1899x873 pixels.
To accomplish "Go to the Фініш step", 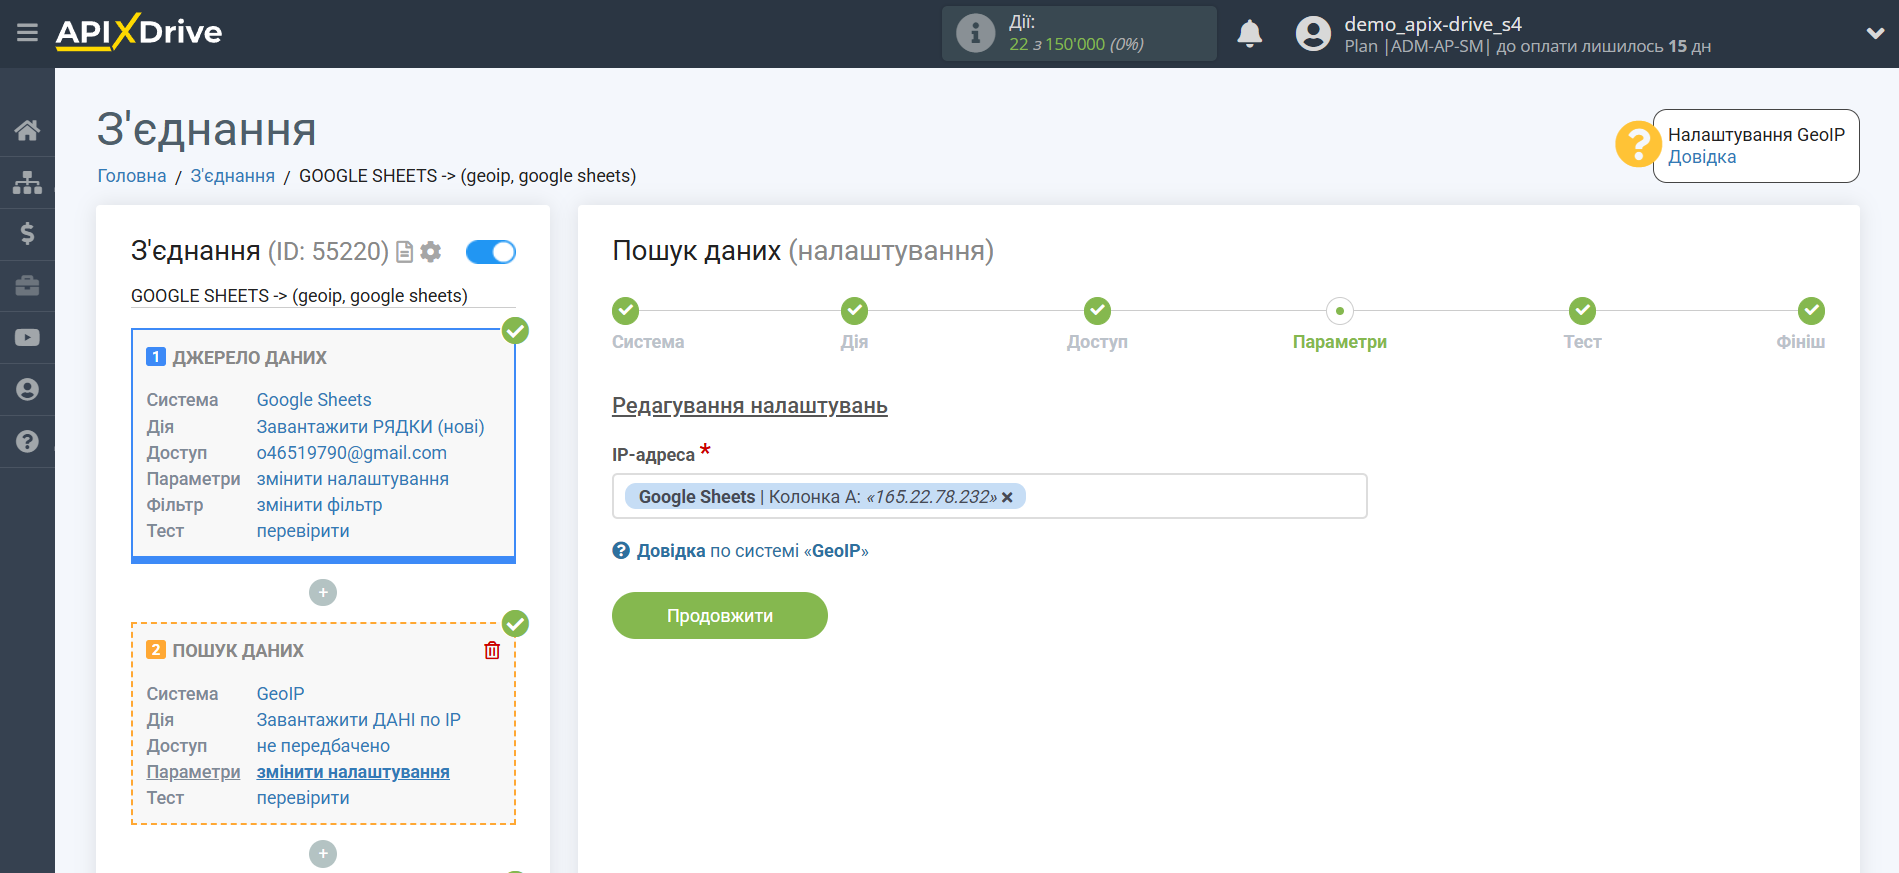I will coord(1811,311).
